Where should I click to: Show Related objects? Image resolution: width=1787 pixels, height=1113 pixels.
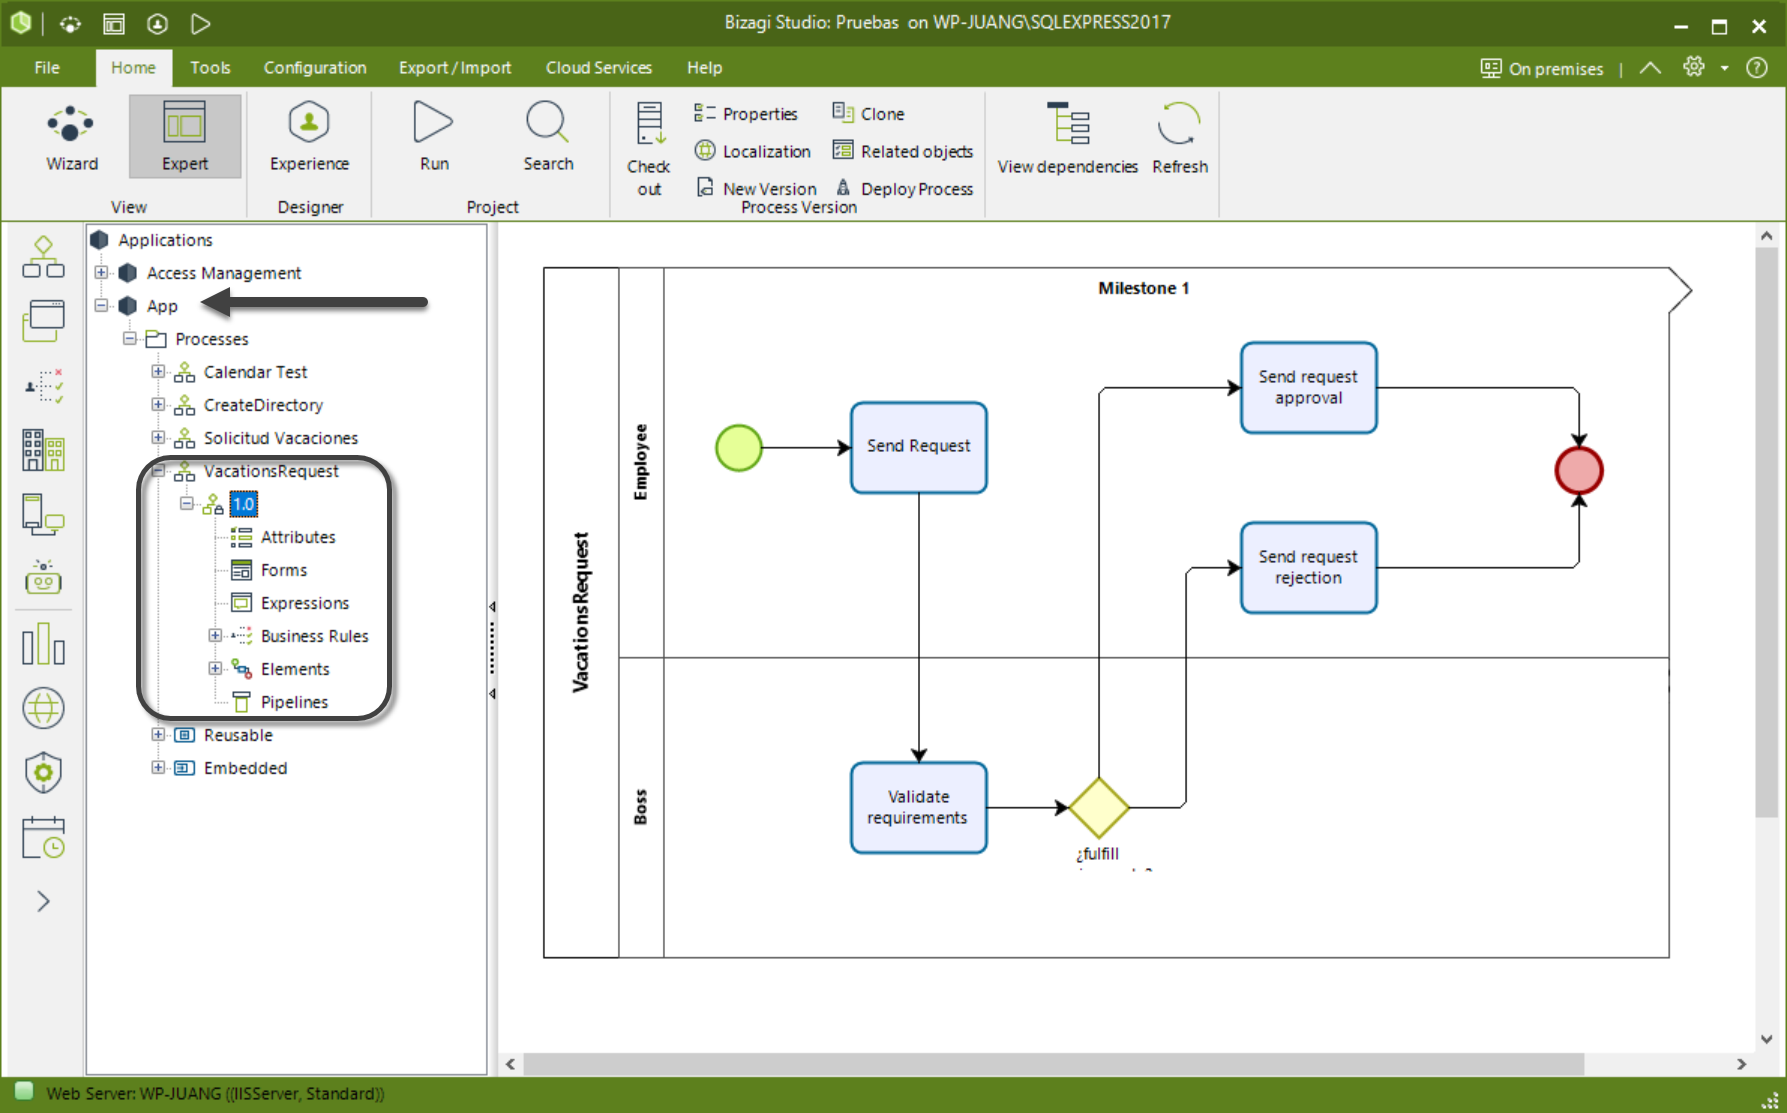[903, 151]
